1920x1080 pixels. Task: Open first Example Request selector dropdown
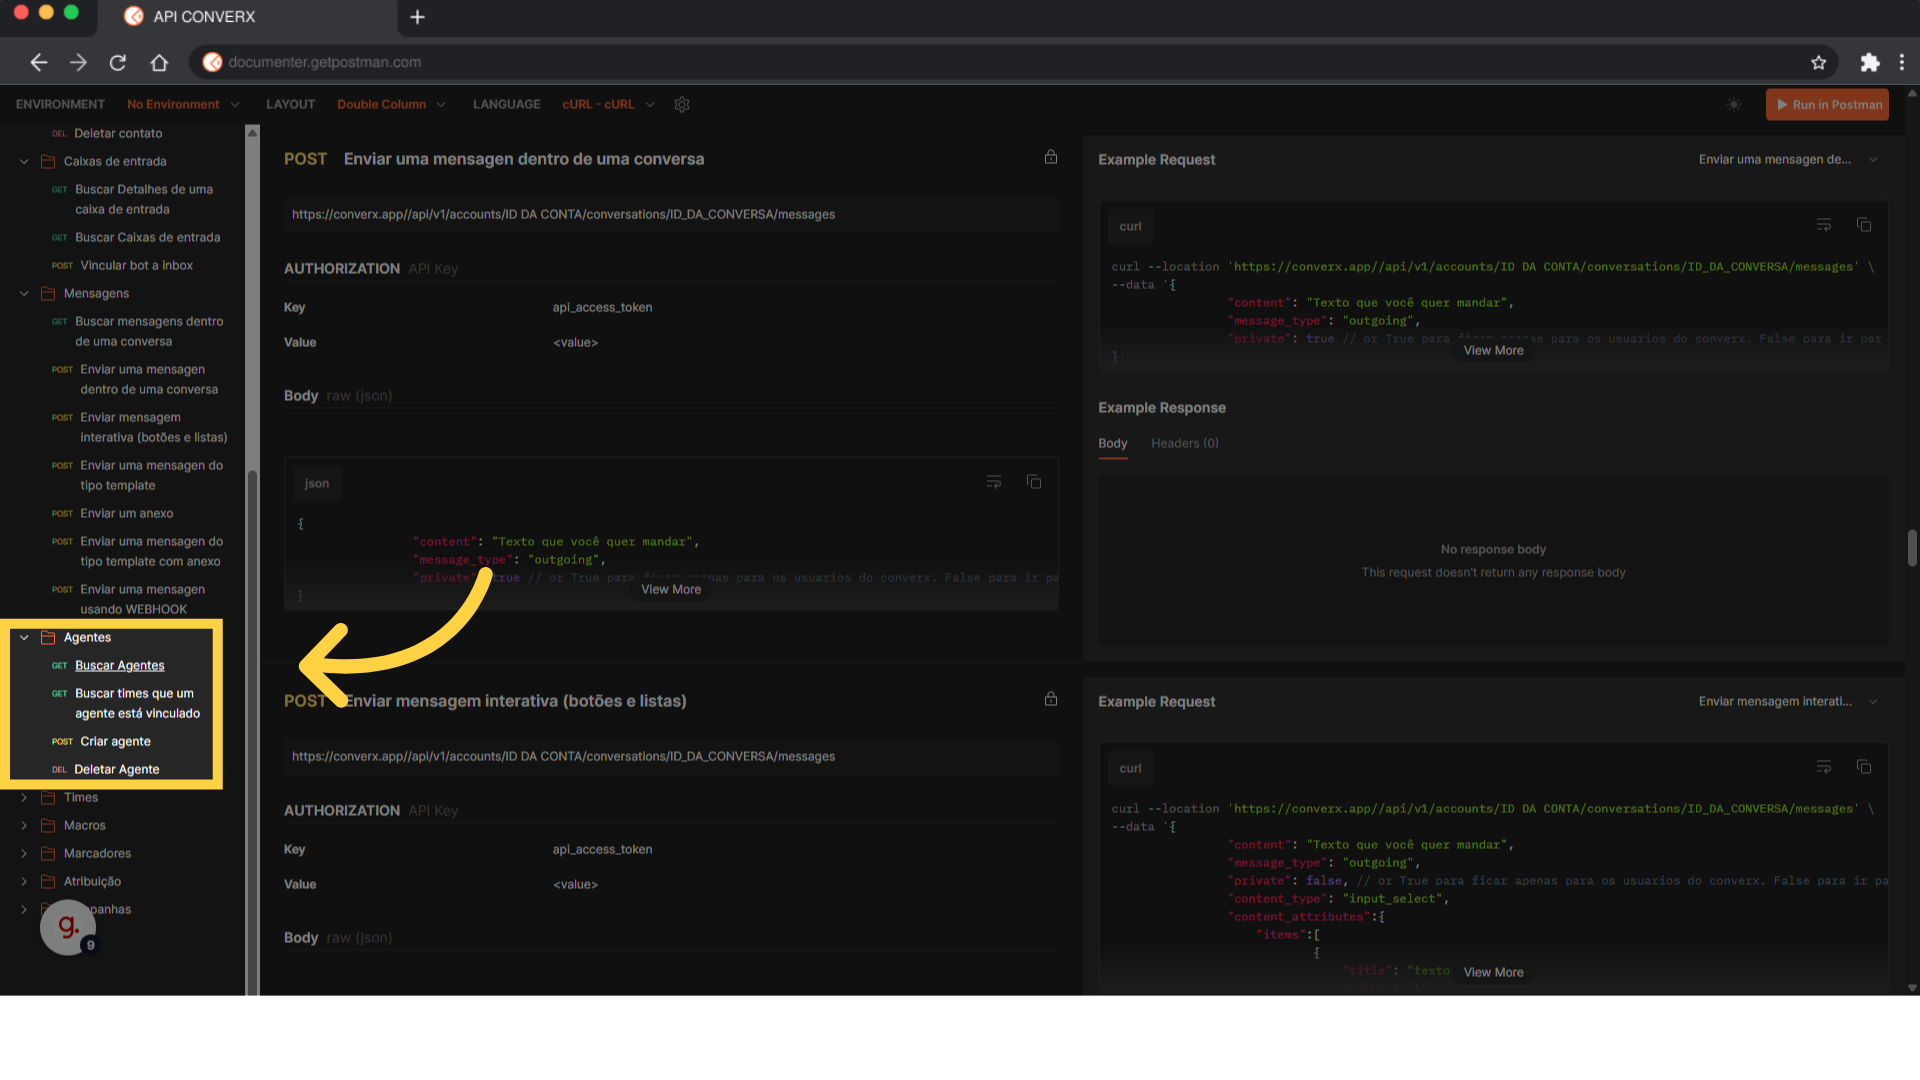[x=1788, y=159]
